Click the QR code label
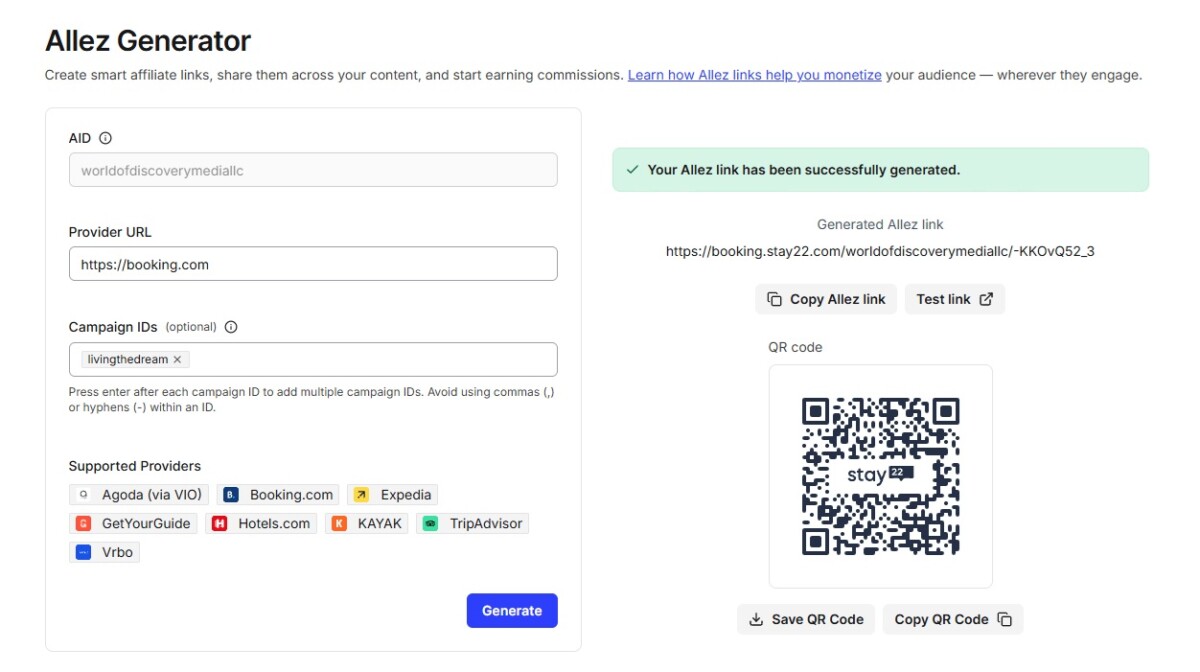 pos(795,347)
